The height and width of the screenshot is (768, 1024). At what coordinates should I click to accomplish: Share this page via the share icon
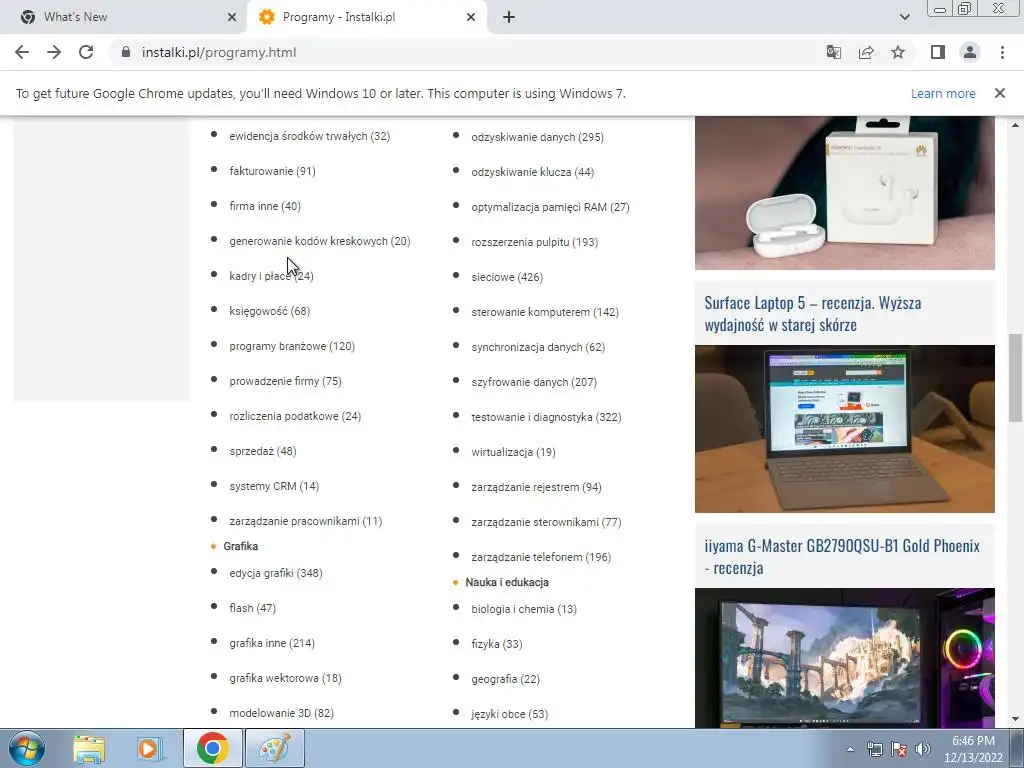(866, 52)
